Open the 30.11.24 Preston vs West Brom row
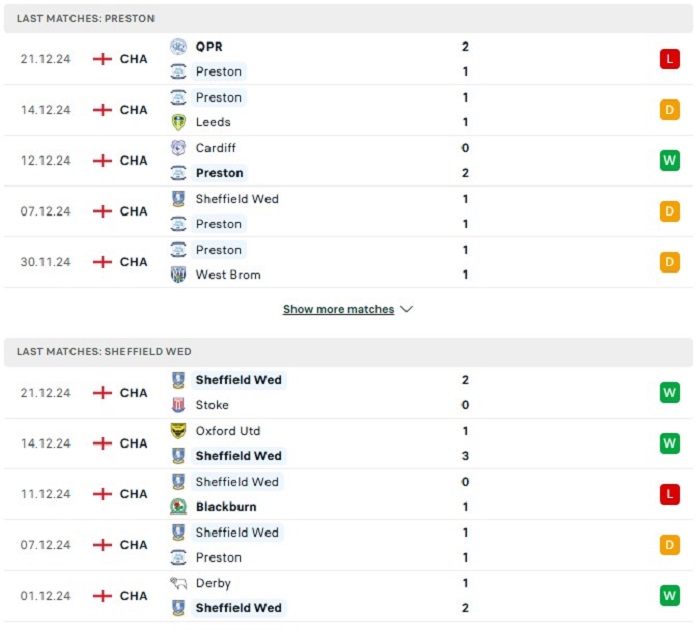The image size is (700, 631). (348, 262)
